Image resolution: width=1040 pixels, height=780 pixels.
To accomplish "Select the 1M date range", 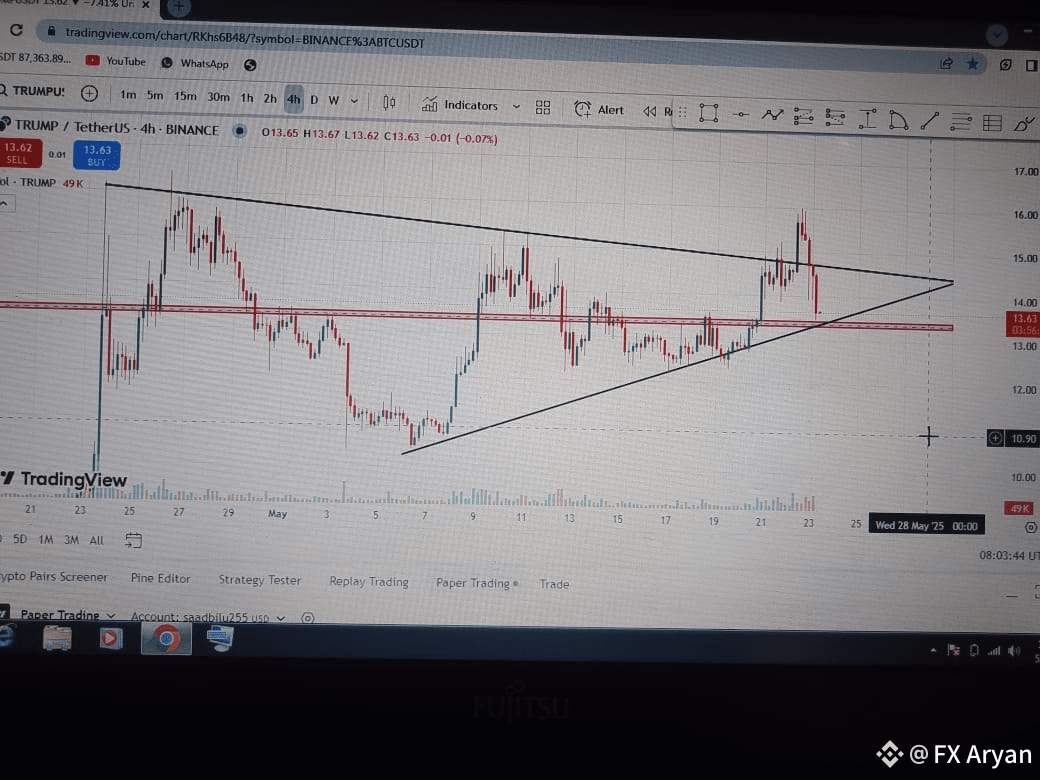I will tap(46, 539).
